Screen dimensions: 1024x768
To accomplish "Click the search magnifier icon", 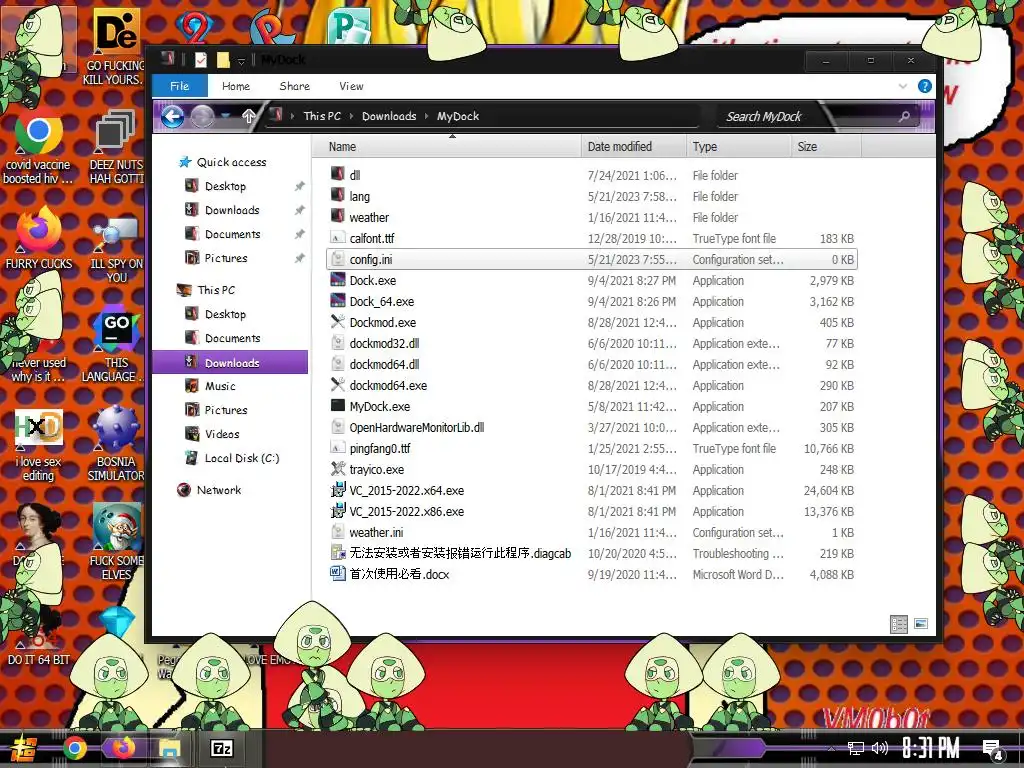I will pyautogui.click(x=904, y=116).
